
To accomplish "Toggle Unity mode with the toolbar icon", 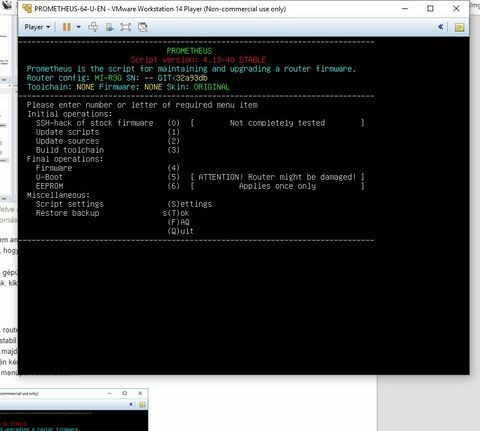I will [x=143, y=27].
